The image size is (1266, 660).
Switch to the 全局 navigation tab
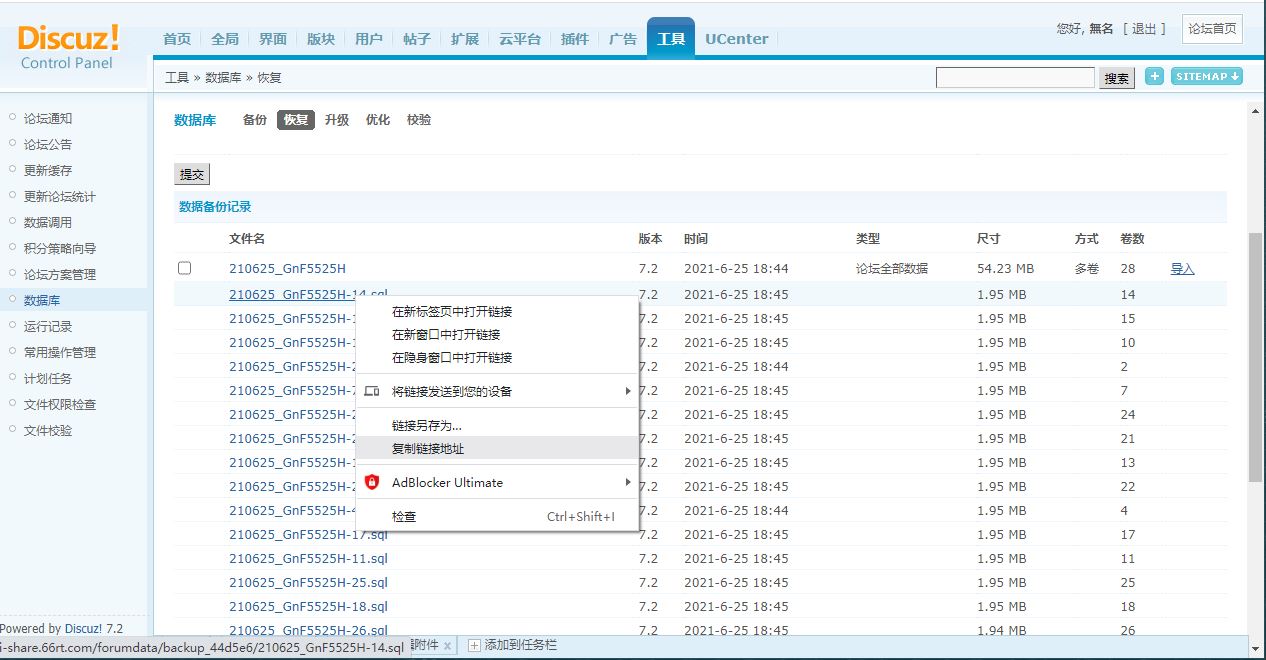click(x=225, y=39)
